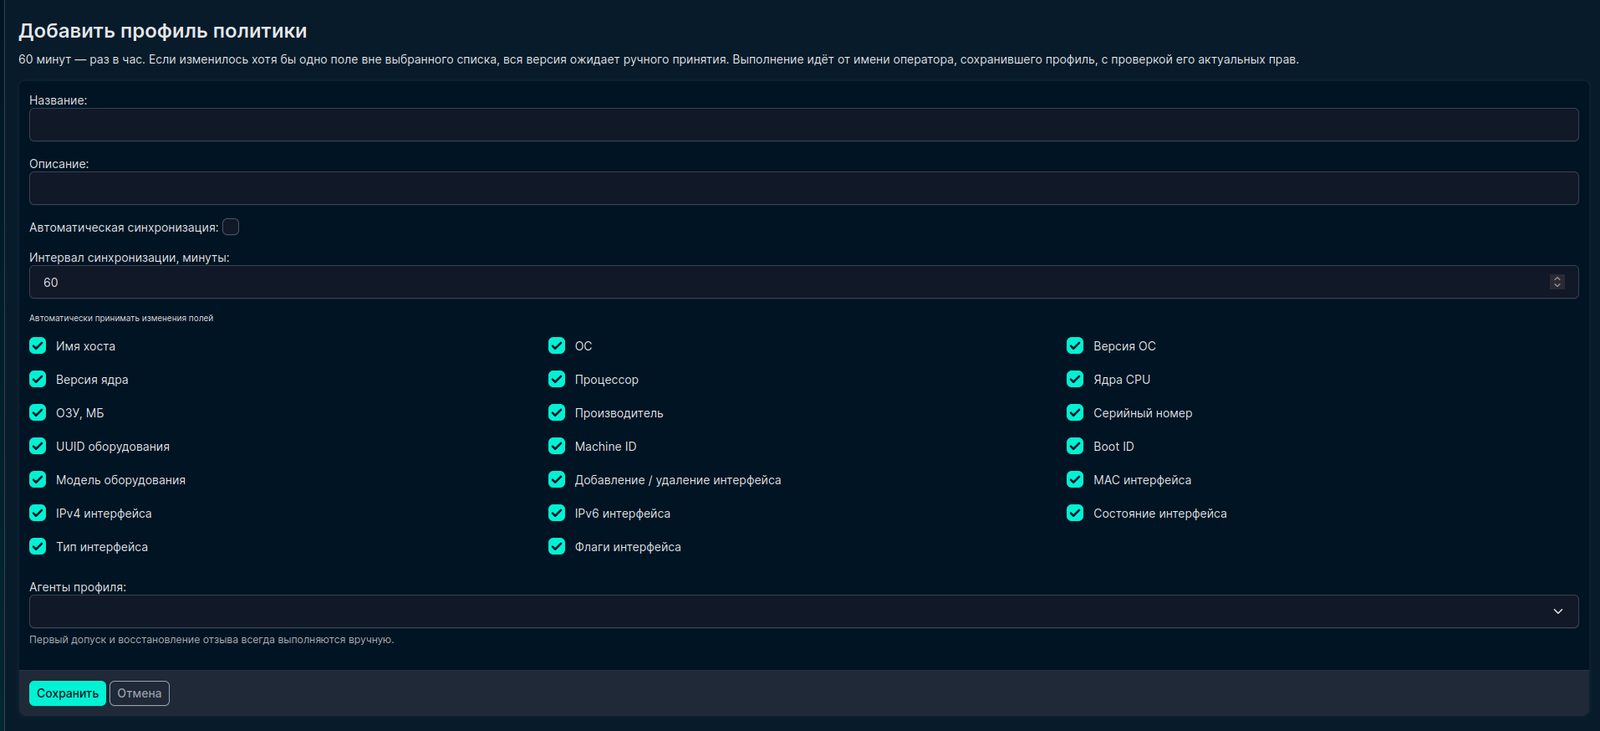The height and width of the screenshot is (731, 1600).
Task: Uncheck the Флаги интерфейса checkbox
Action: click(x=557, y=547)
